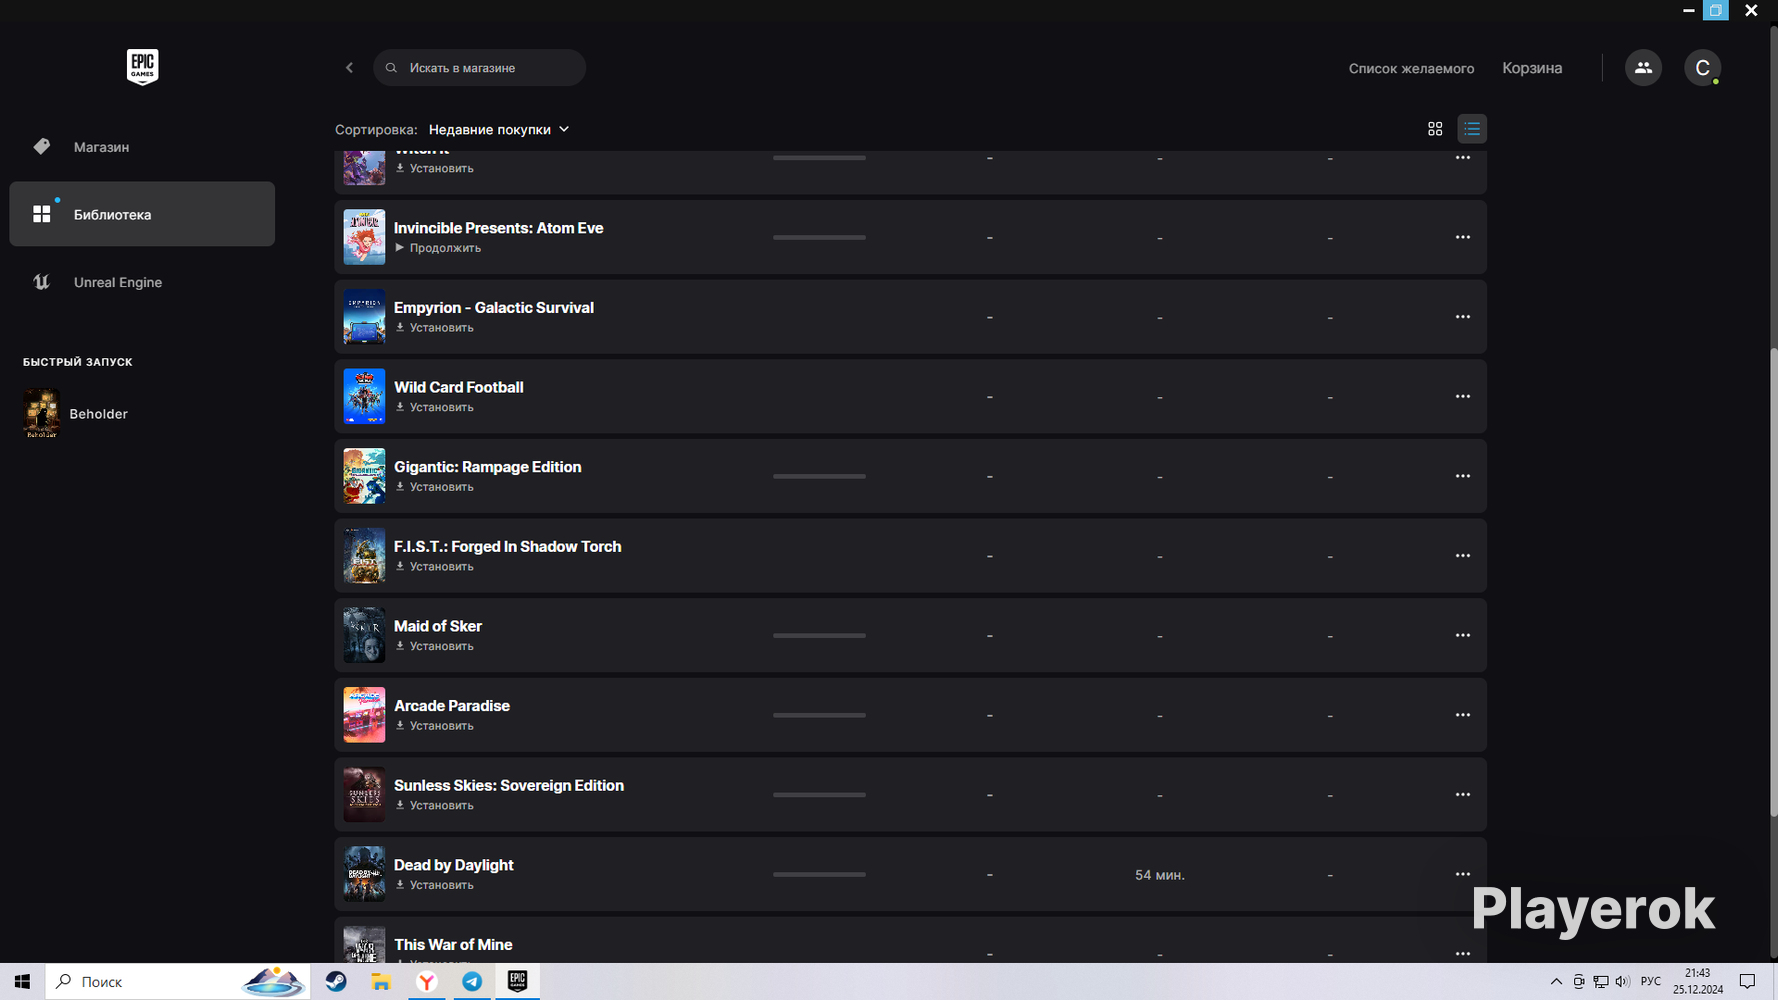Open more options for F.I.S.T.
The height and width of the screenshot is (1000, 1778).
1463,556
